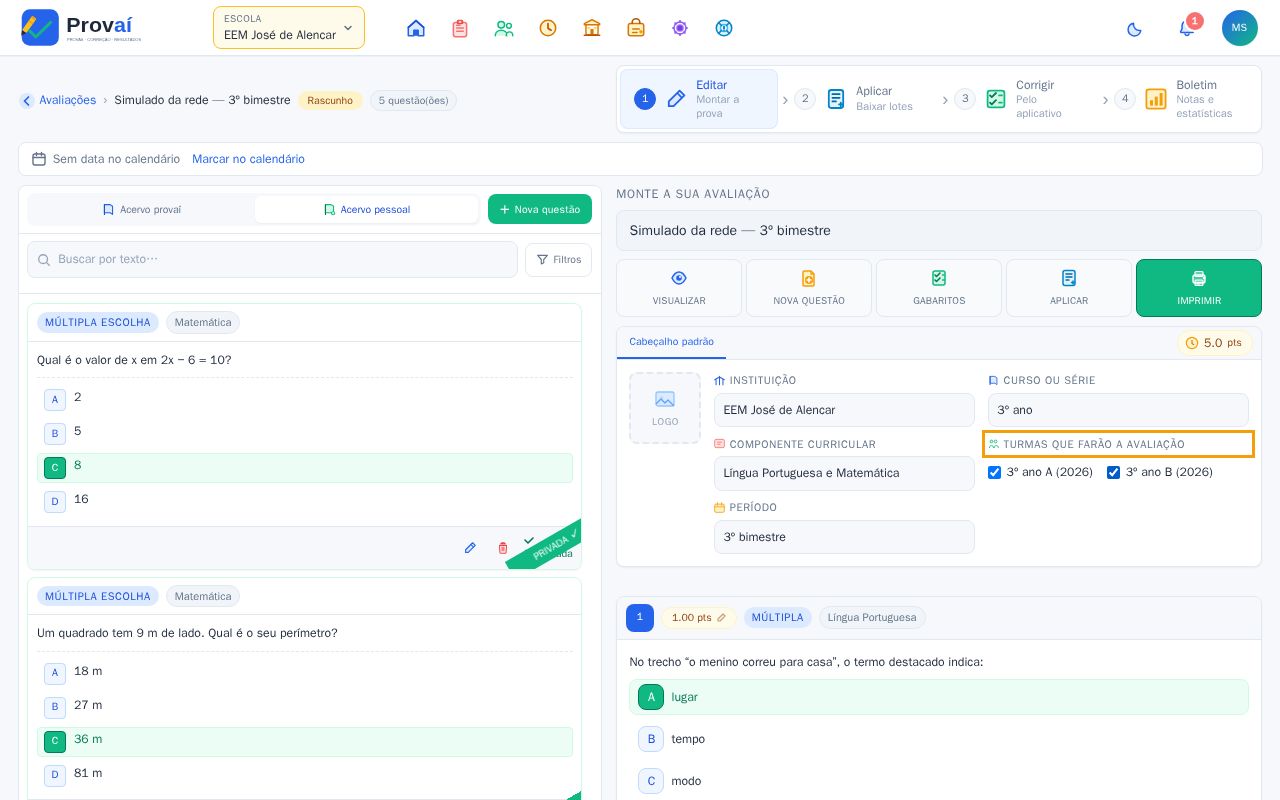
Task: Click the Buscar por texto search field
Action: [272, 260]
